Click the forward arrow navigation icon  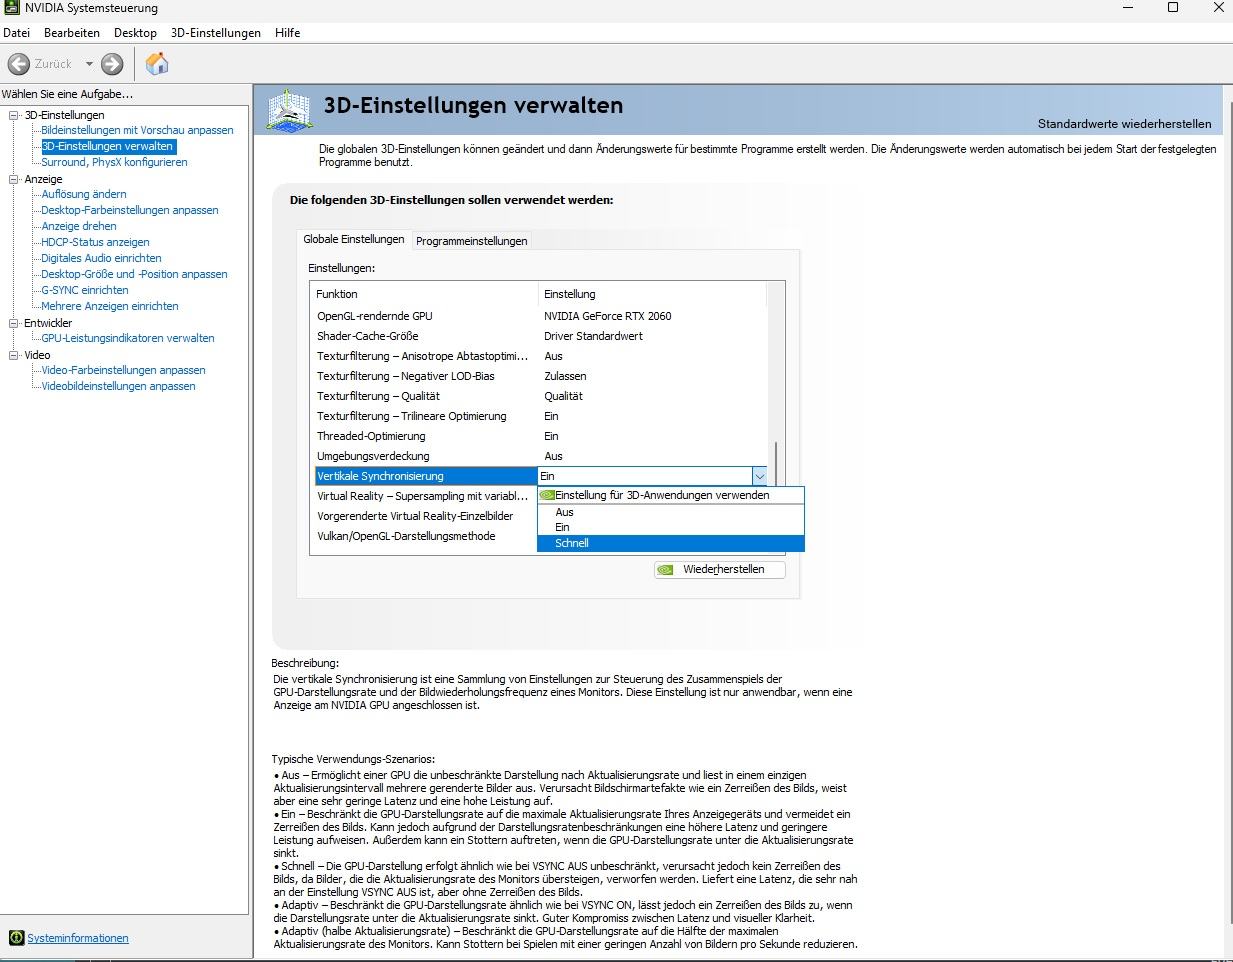click(112, 64)
